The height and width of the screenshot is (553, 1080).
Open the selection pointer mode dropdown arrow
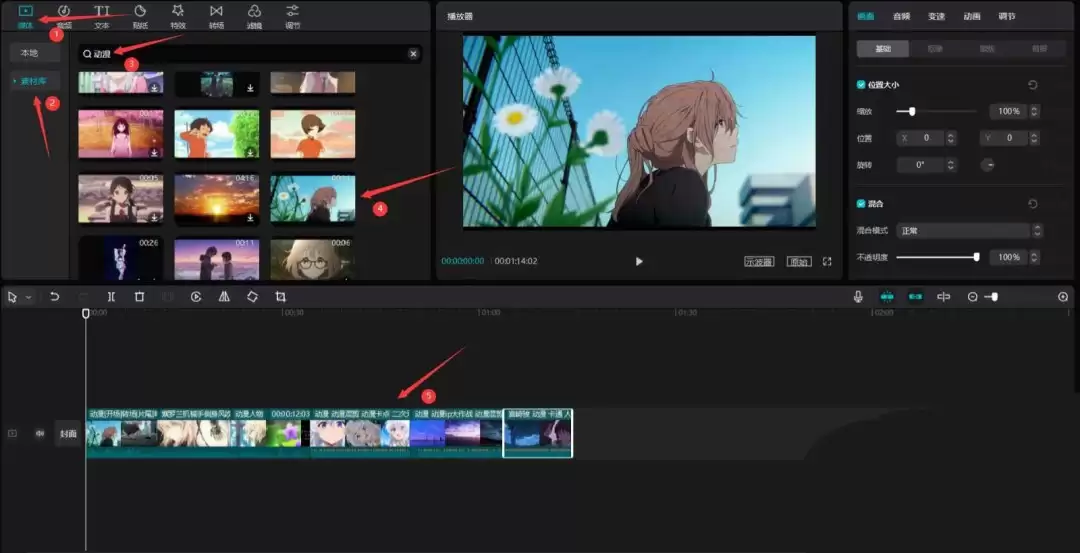pos(28,298)
